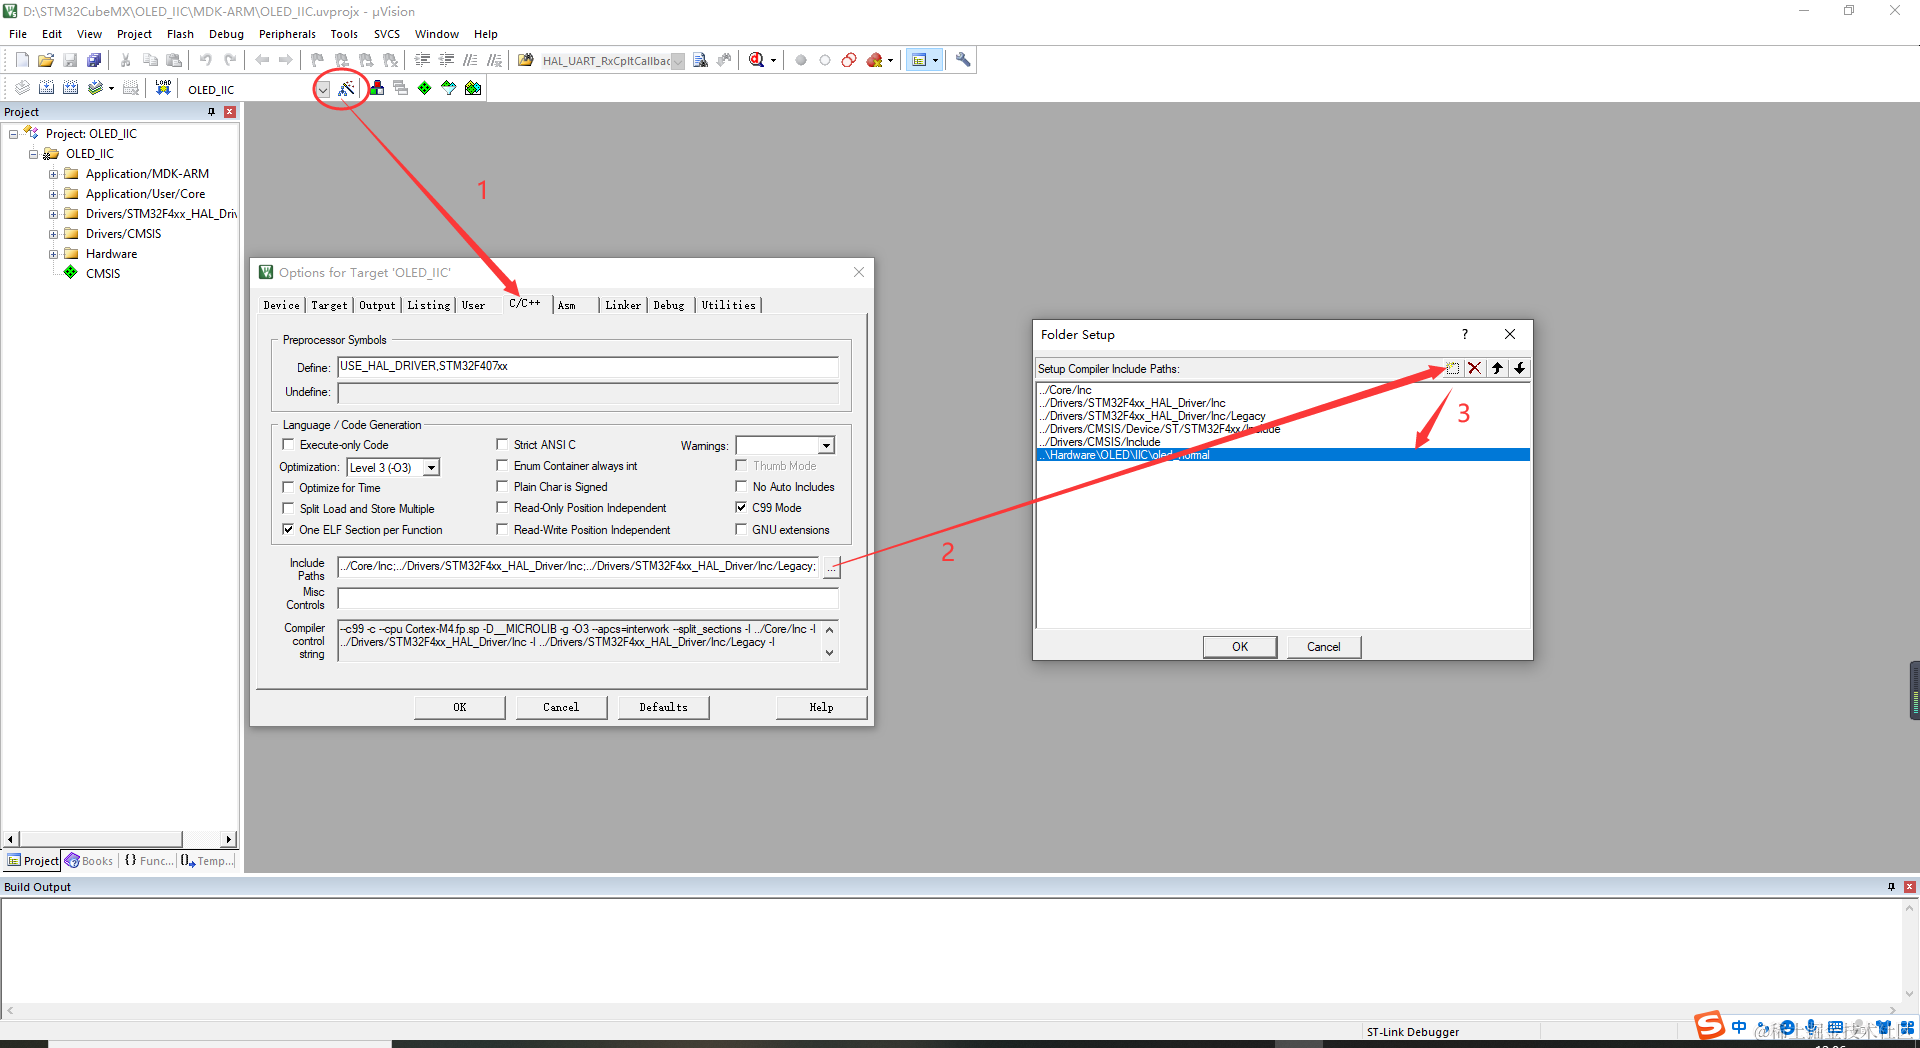Image resolution: width=1920 pixels, height=1048 pixels.
Task: Save all files icon
Action: coord(94,60)
